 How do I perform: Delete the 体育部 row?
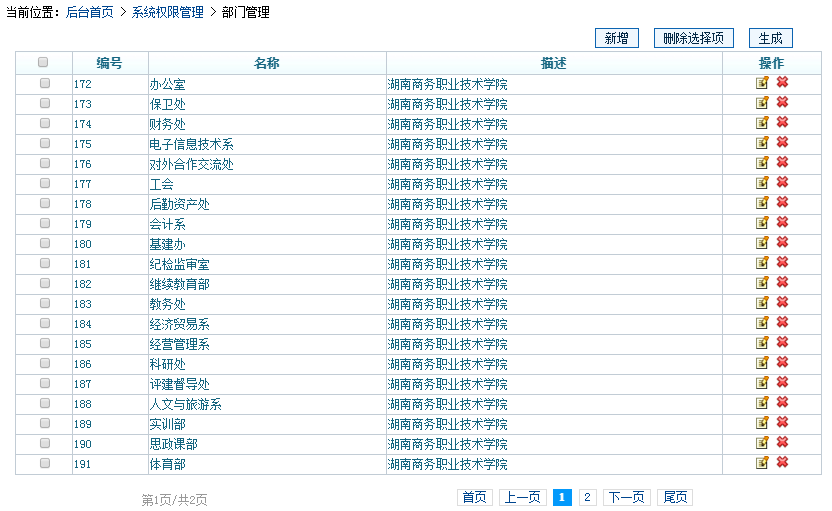pyautogui.click(x=782, y=463)
